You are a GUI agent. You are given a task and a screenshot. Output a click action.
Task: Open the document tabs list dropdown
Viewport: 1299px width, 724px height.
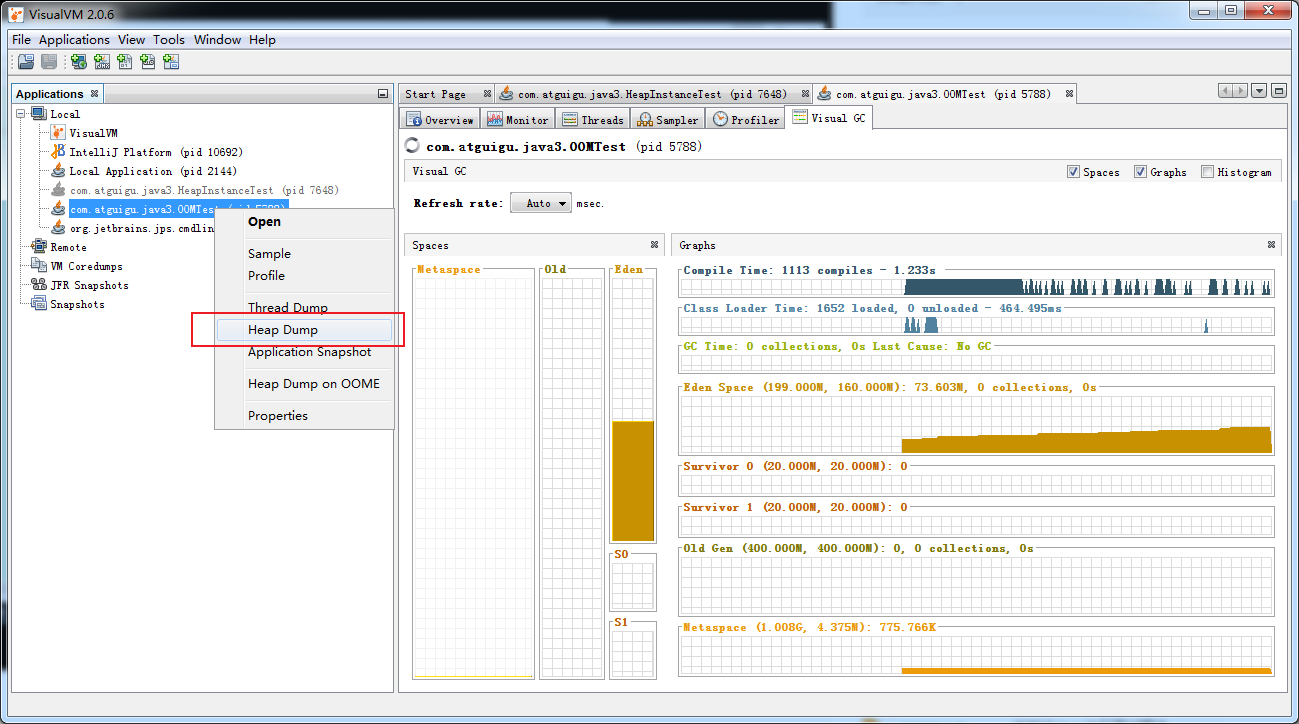click(x=1259, y=91)
